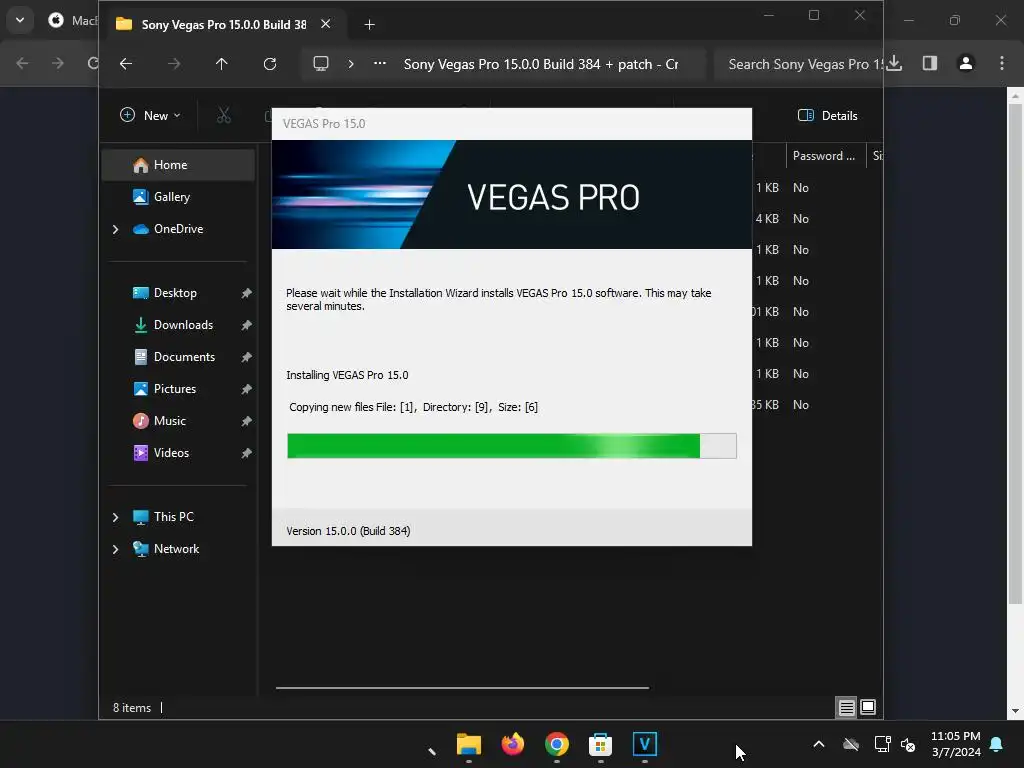
Task: Expand the This PC tree node
Action: tap(116, 517)
